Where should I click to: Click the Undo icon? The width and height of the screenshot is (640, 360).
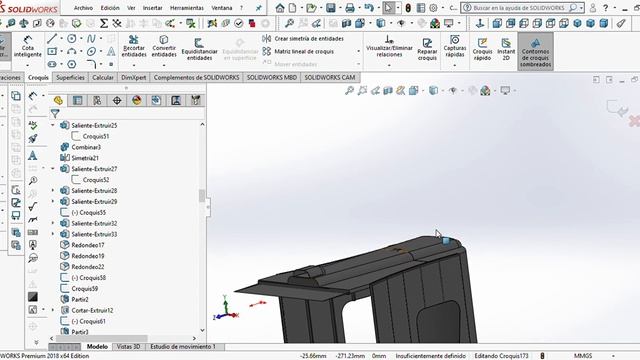[x=369, y=8]
